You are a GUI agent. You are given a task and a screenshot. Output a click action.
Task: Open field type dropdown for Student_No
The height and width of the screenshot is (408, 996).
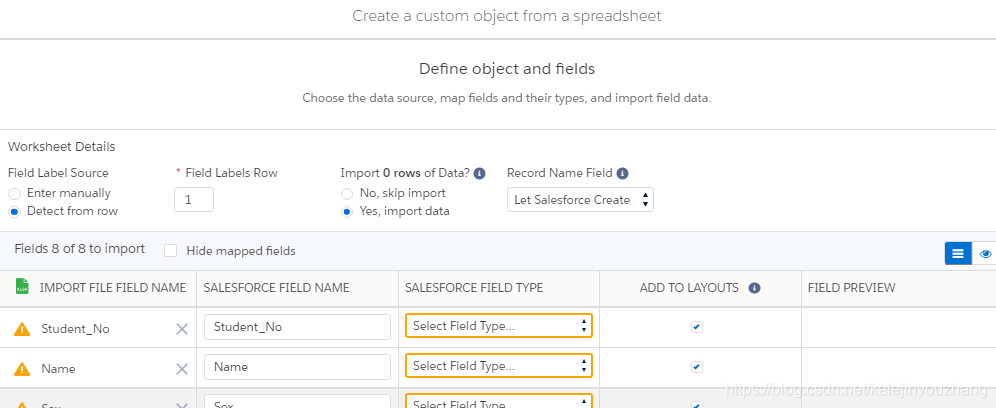tap(498, 326)
